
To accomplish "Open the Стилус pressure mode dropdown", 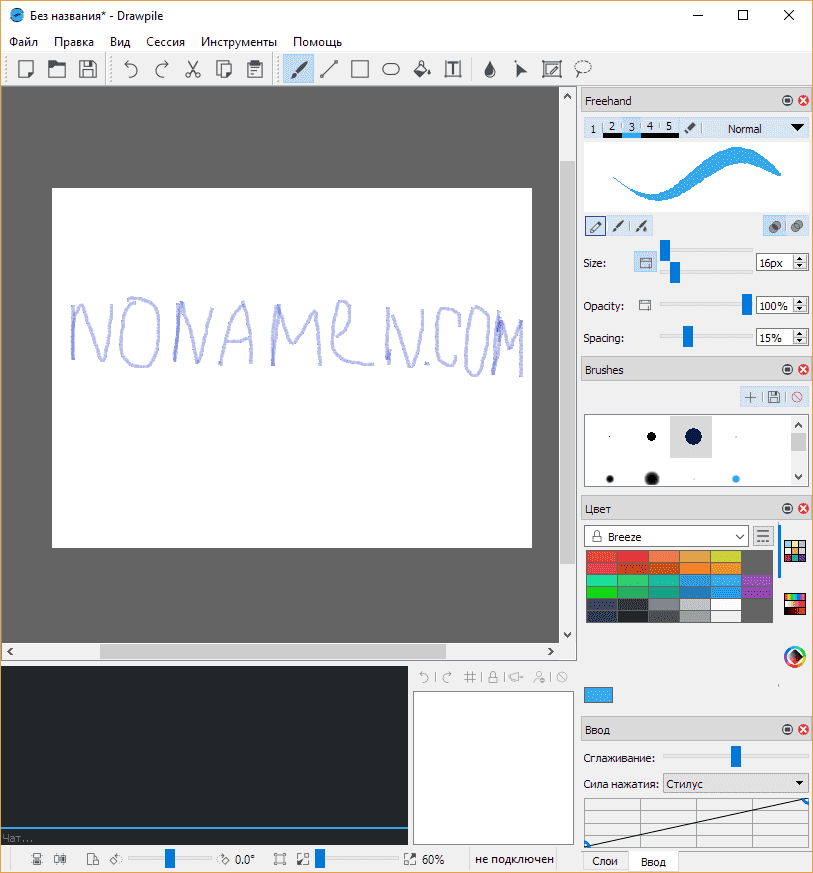I will [736, 783].
